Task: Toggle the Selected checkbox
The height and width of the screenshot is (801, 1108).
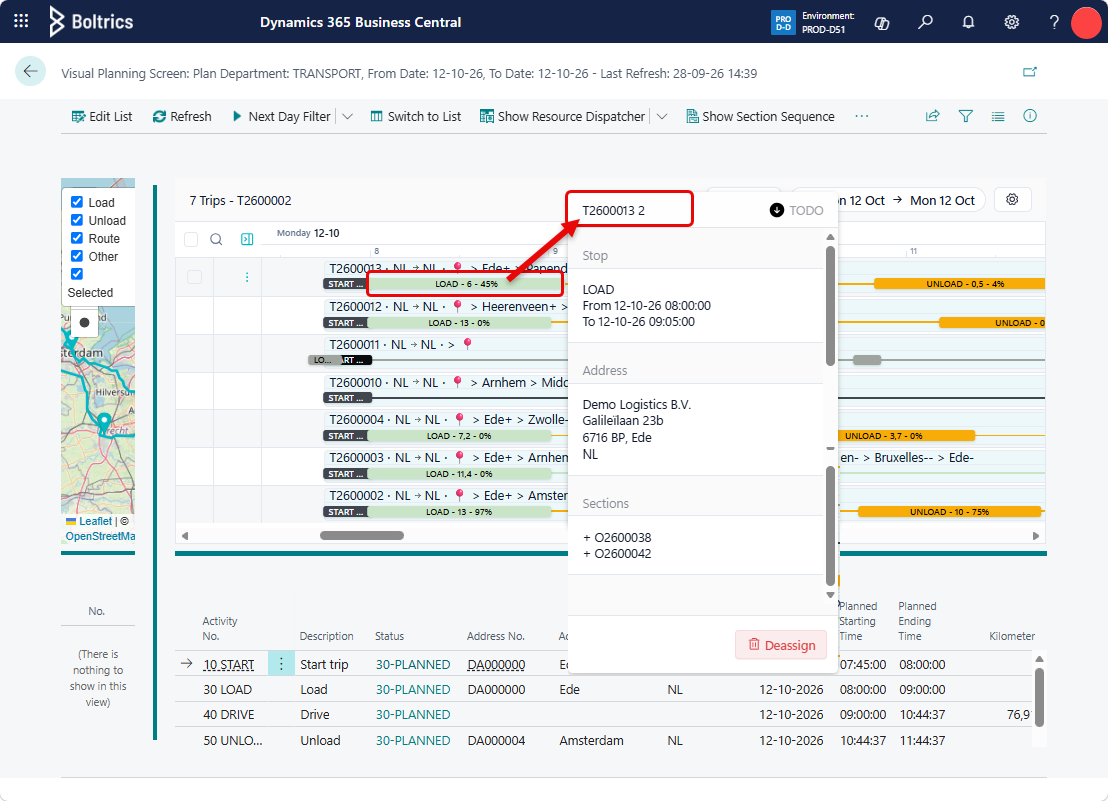Action: click(x=77, y=274)
